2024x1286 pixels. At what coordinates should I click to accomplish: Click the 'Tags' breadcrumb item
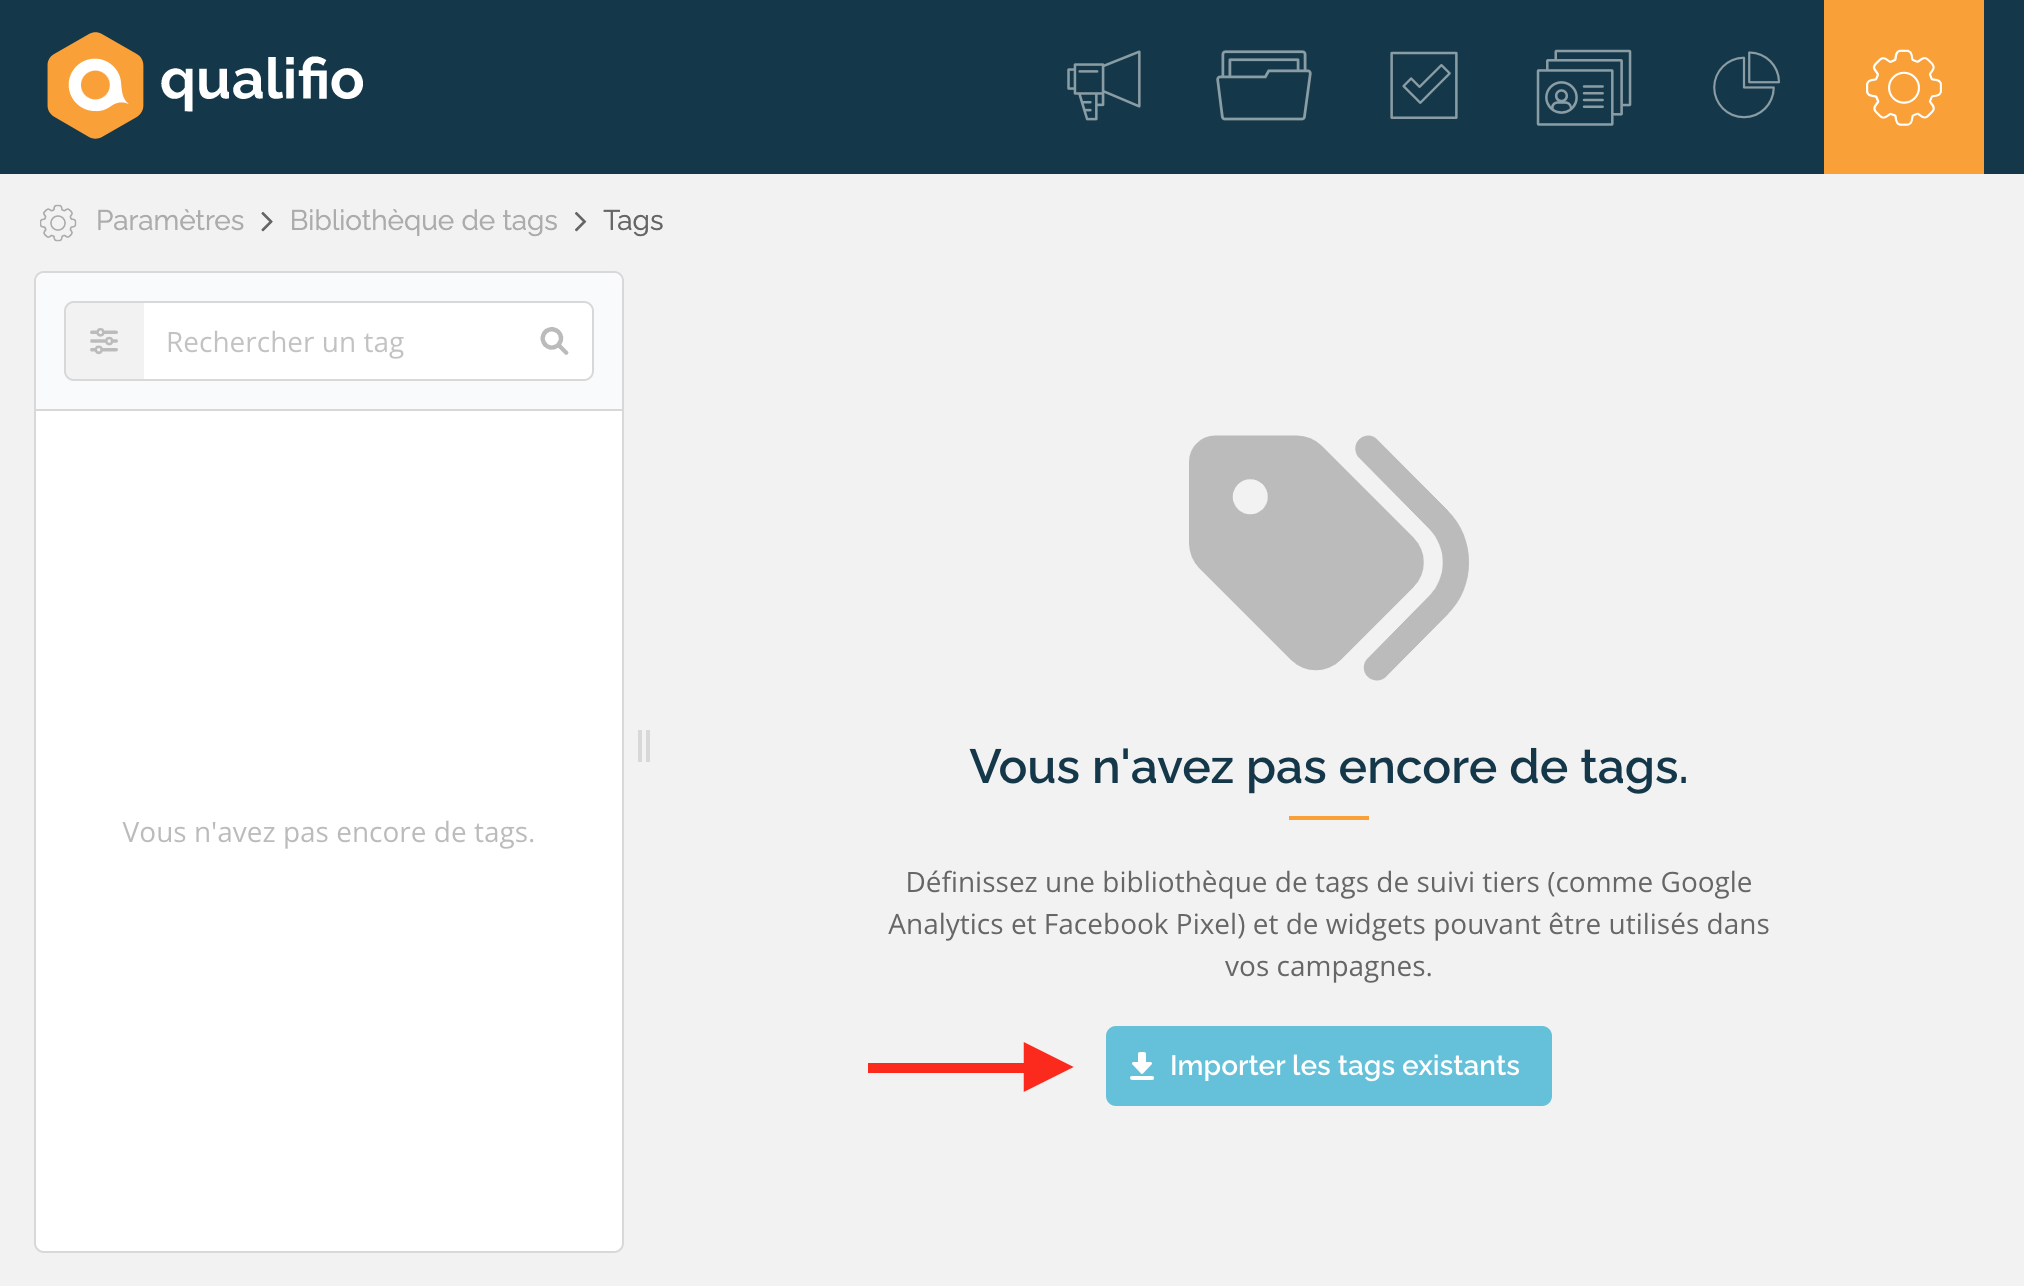click(633, 220)
